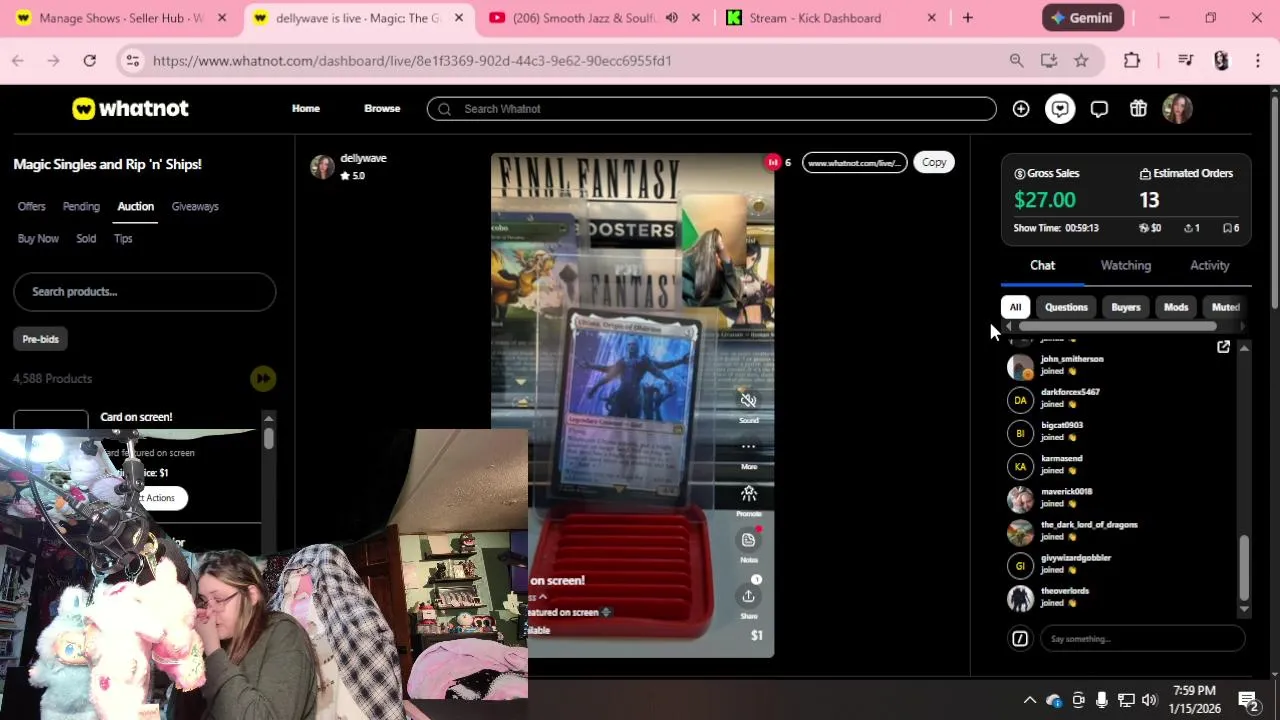Screen dimensions: 1280x720
Task: Click the highlighted heart chat bubble icon
Action: [1060, 109]
